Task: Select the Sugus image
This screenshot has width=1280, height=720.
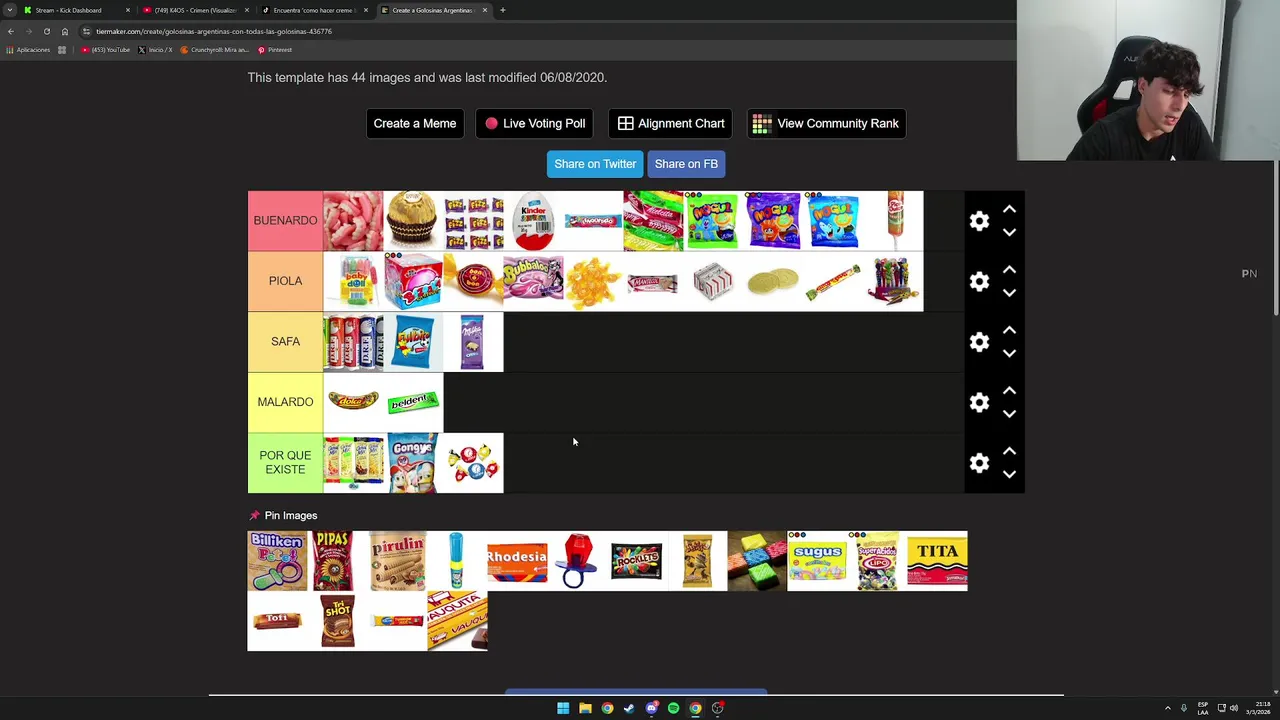Action: click(x=817, y=561)
